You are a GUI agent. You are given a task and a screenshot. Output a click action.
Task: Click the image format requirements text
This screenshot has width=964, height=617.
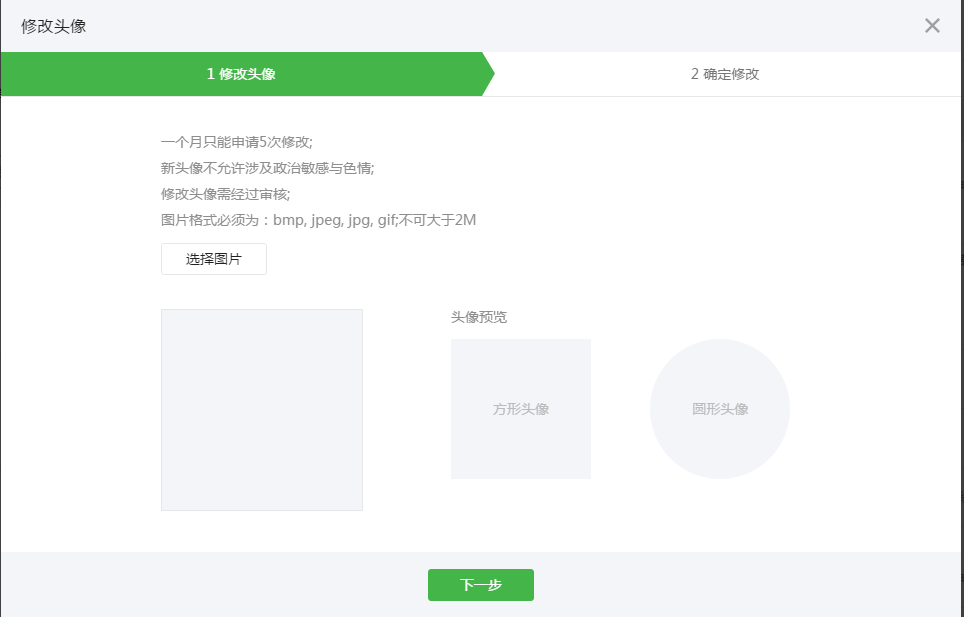click(318, 220)
